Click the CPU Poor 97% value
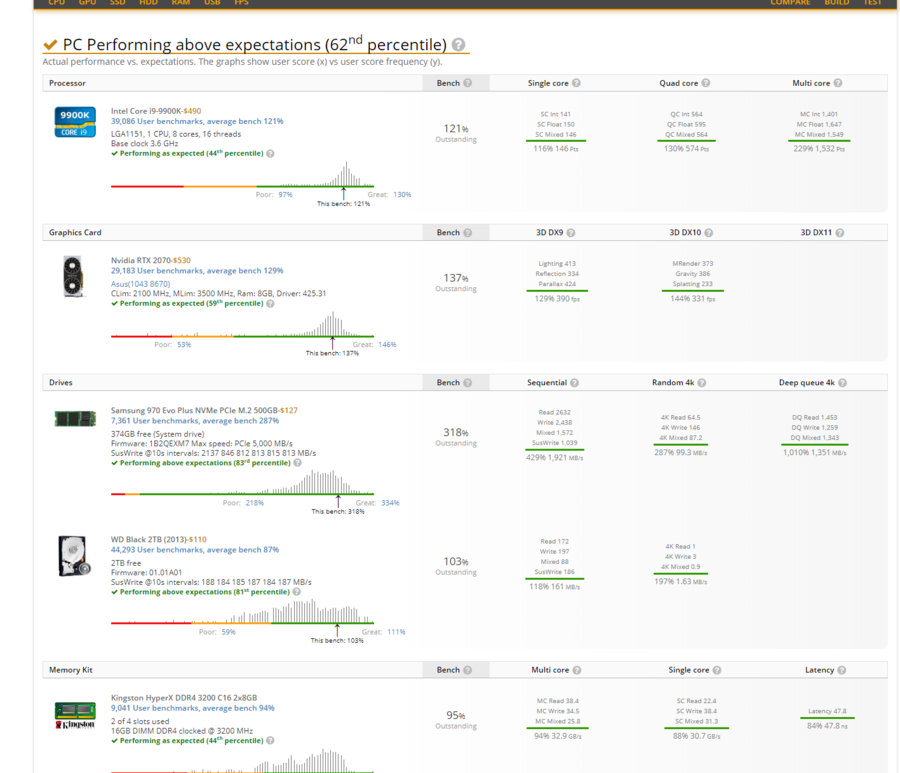Viewport: 900px width, 773px height. pos(285,195)
